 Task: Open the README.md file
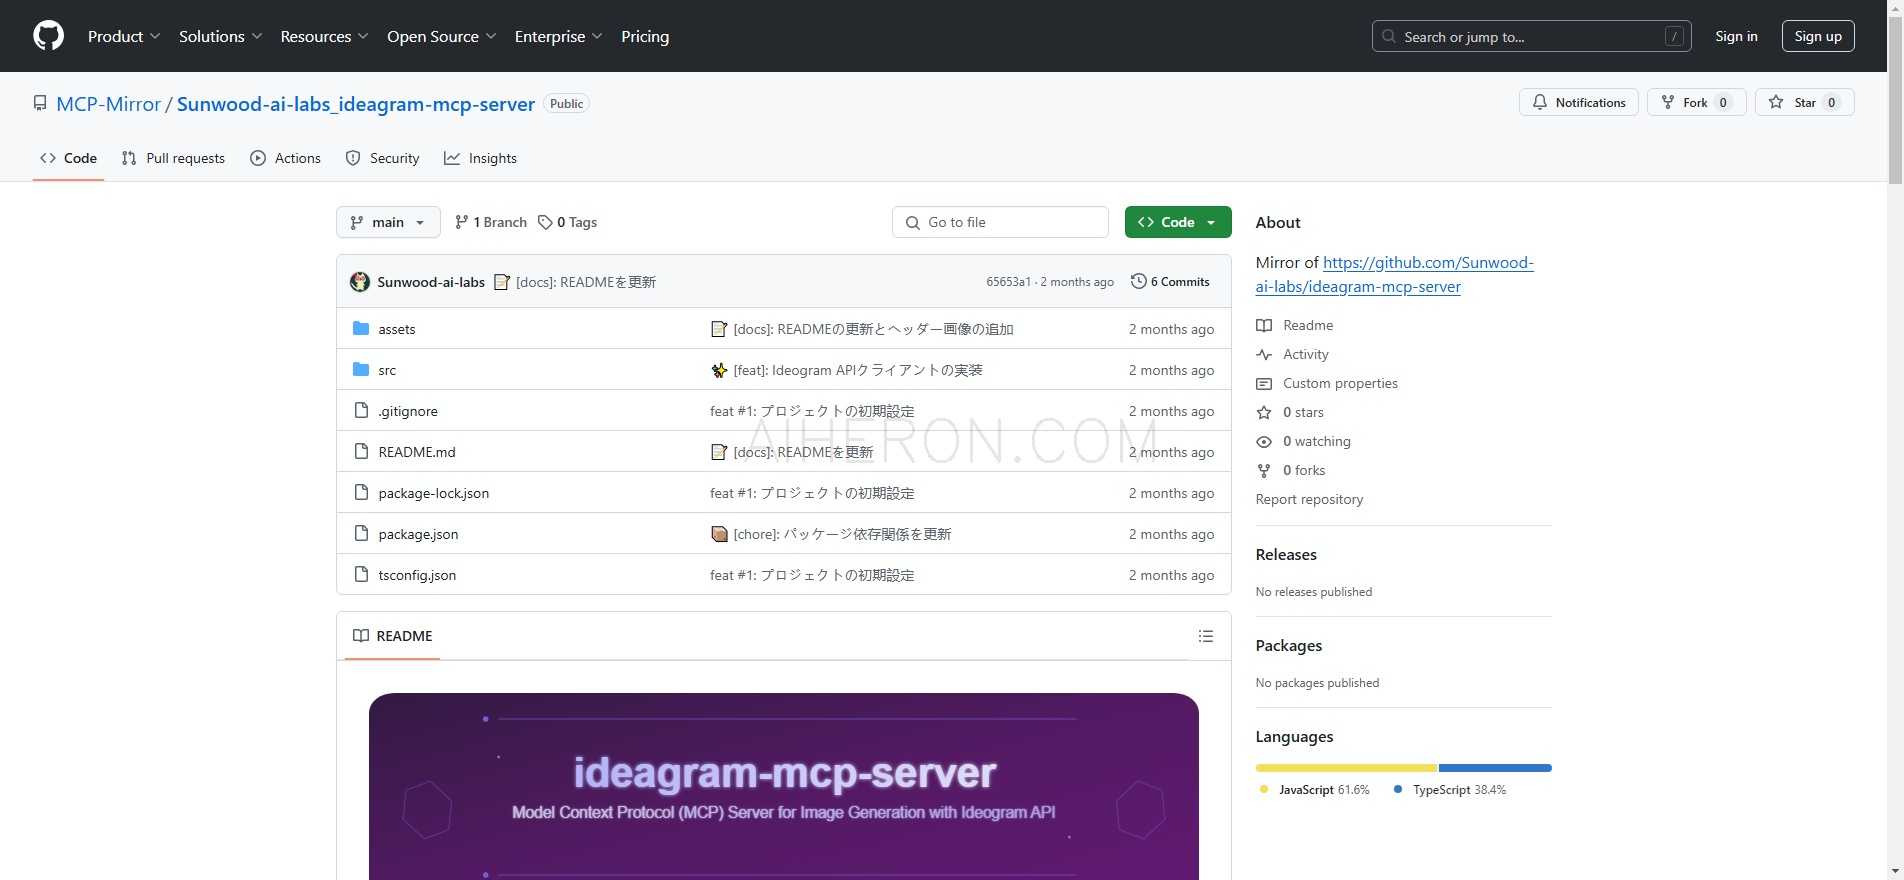[x=417, y=452]
